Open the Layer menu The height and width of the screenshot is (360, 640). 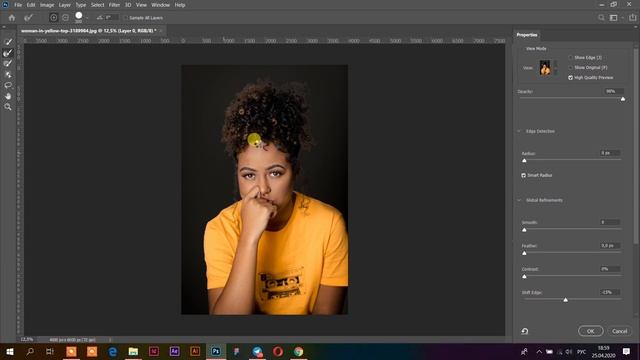pos(64,5)
